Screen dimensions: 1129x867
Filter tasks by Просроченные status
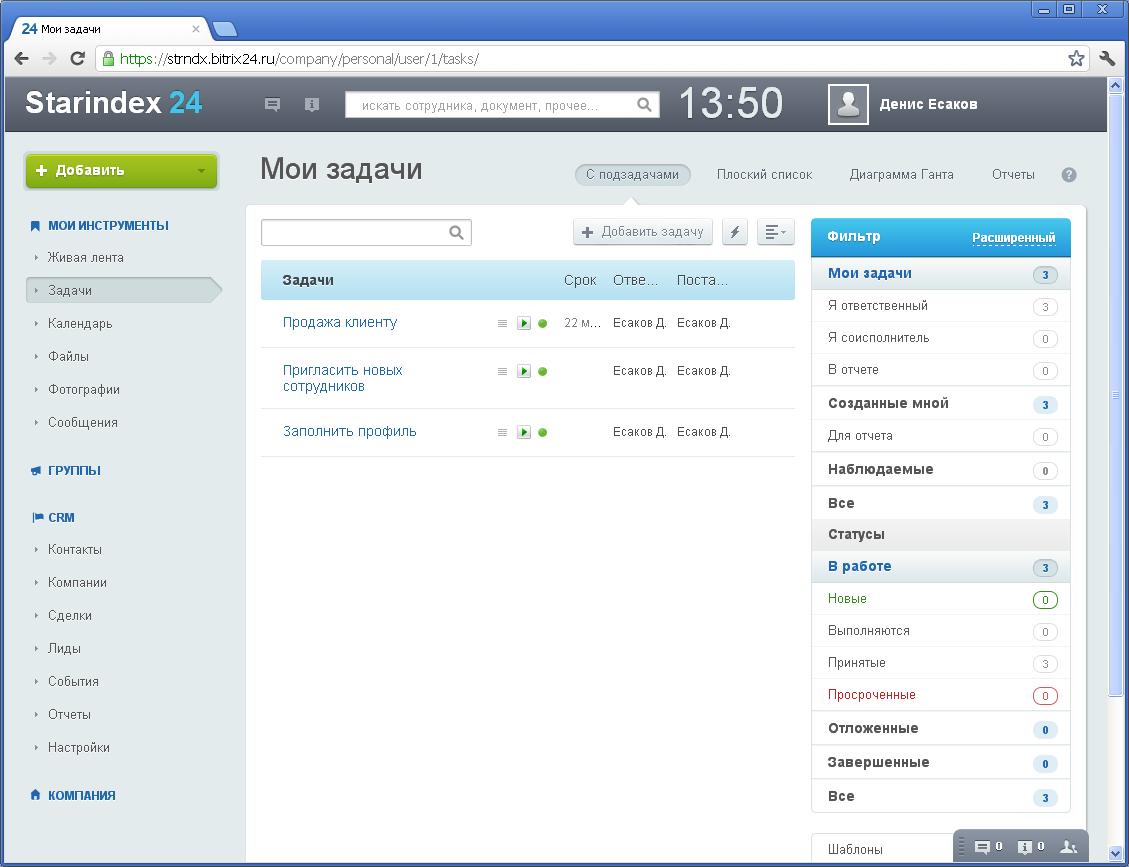point(940,695)
